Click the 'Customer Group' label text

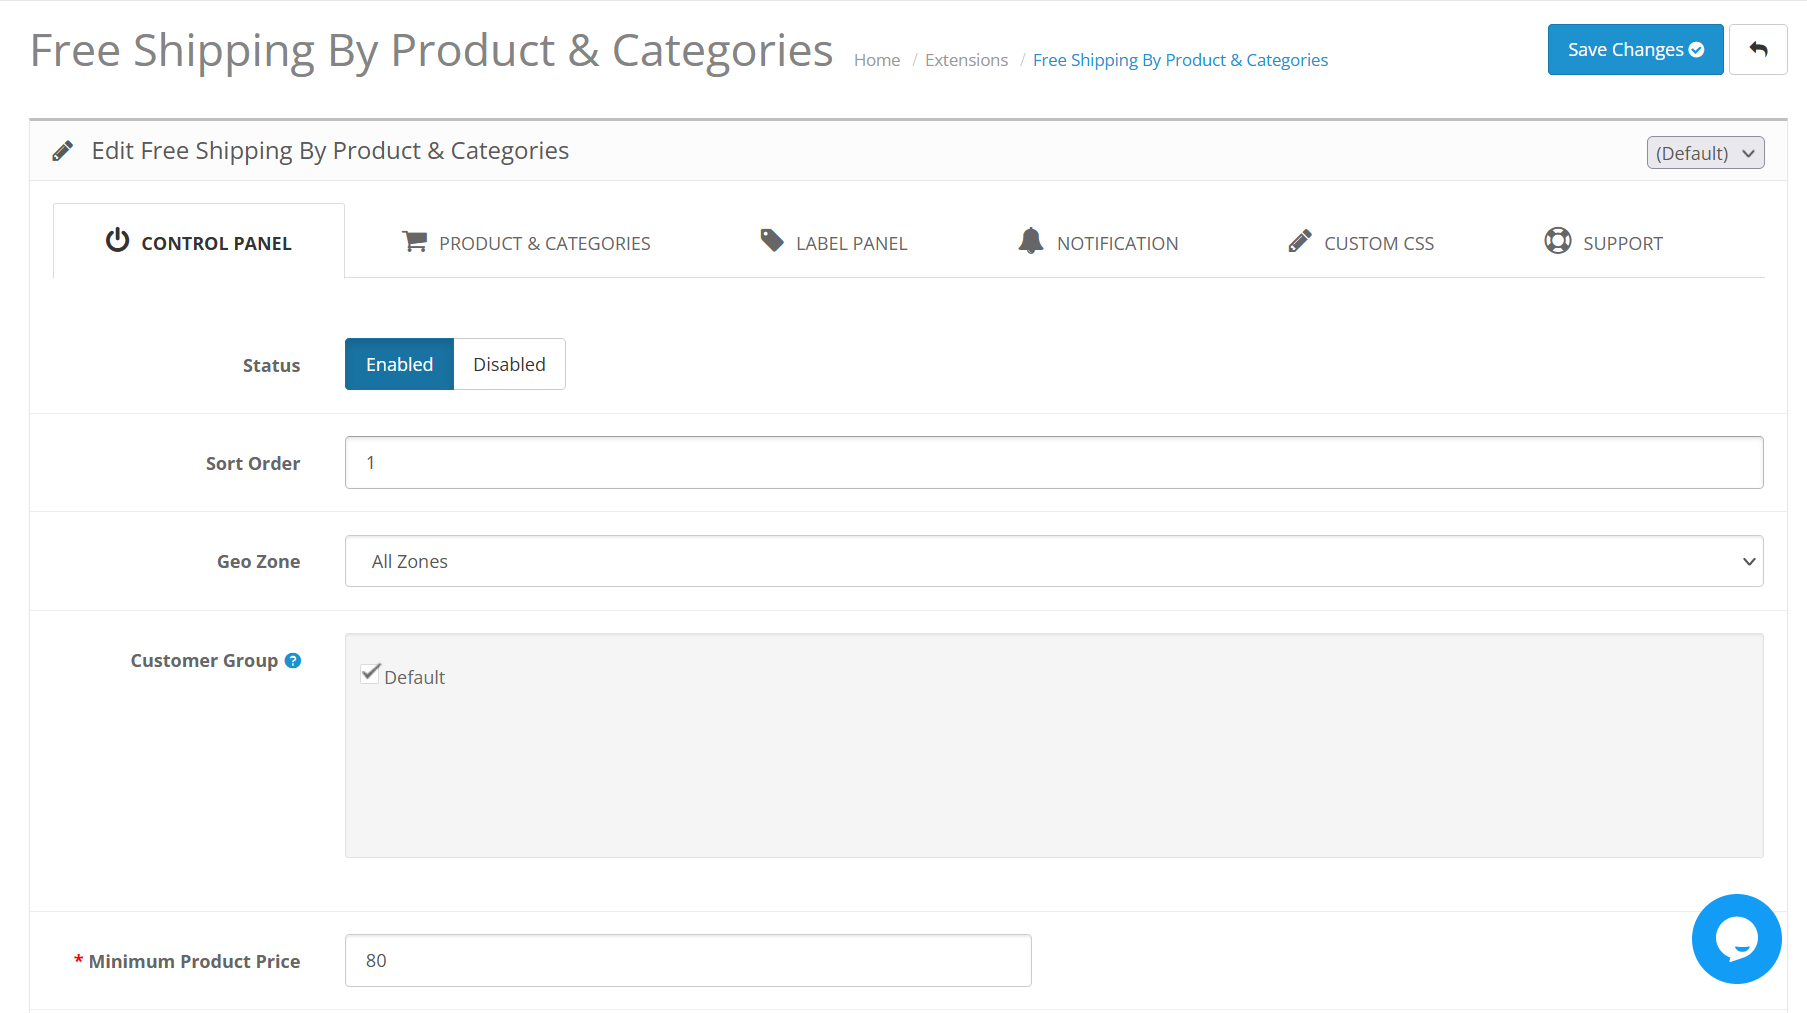click(x=204, y=660)
